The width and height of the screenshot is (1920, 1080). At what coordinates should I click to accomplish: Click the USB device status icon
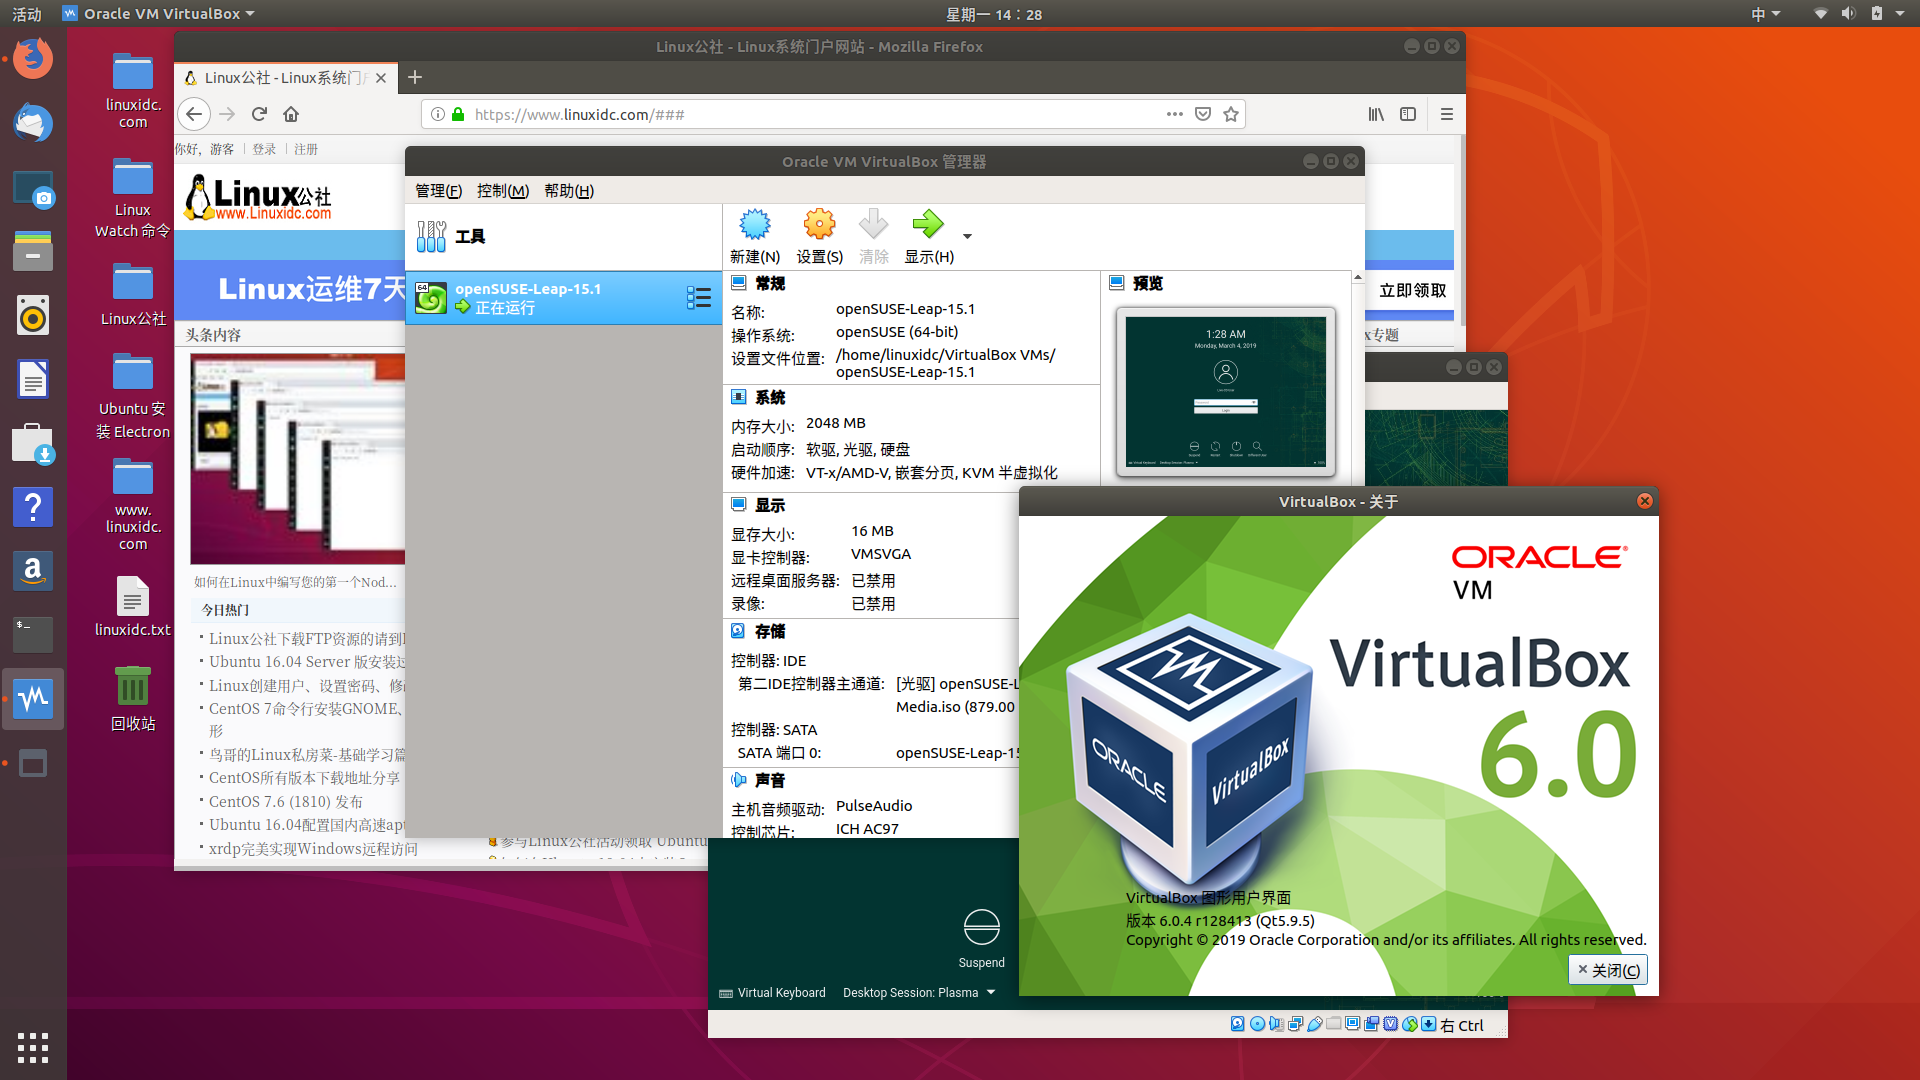pos(1314,1024)
